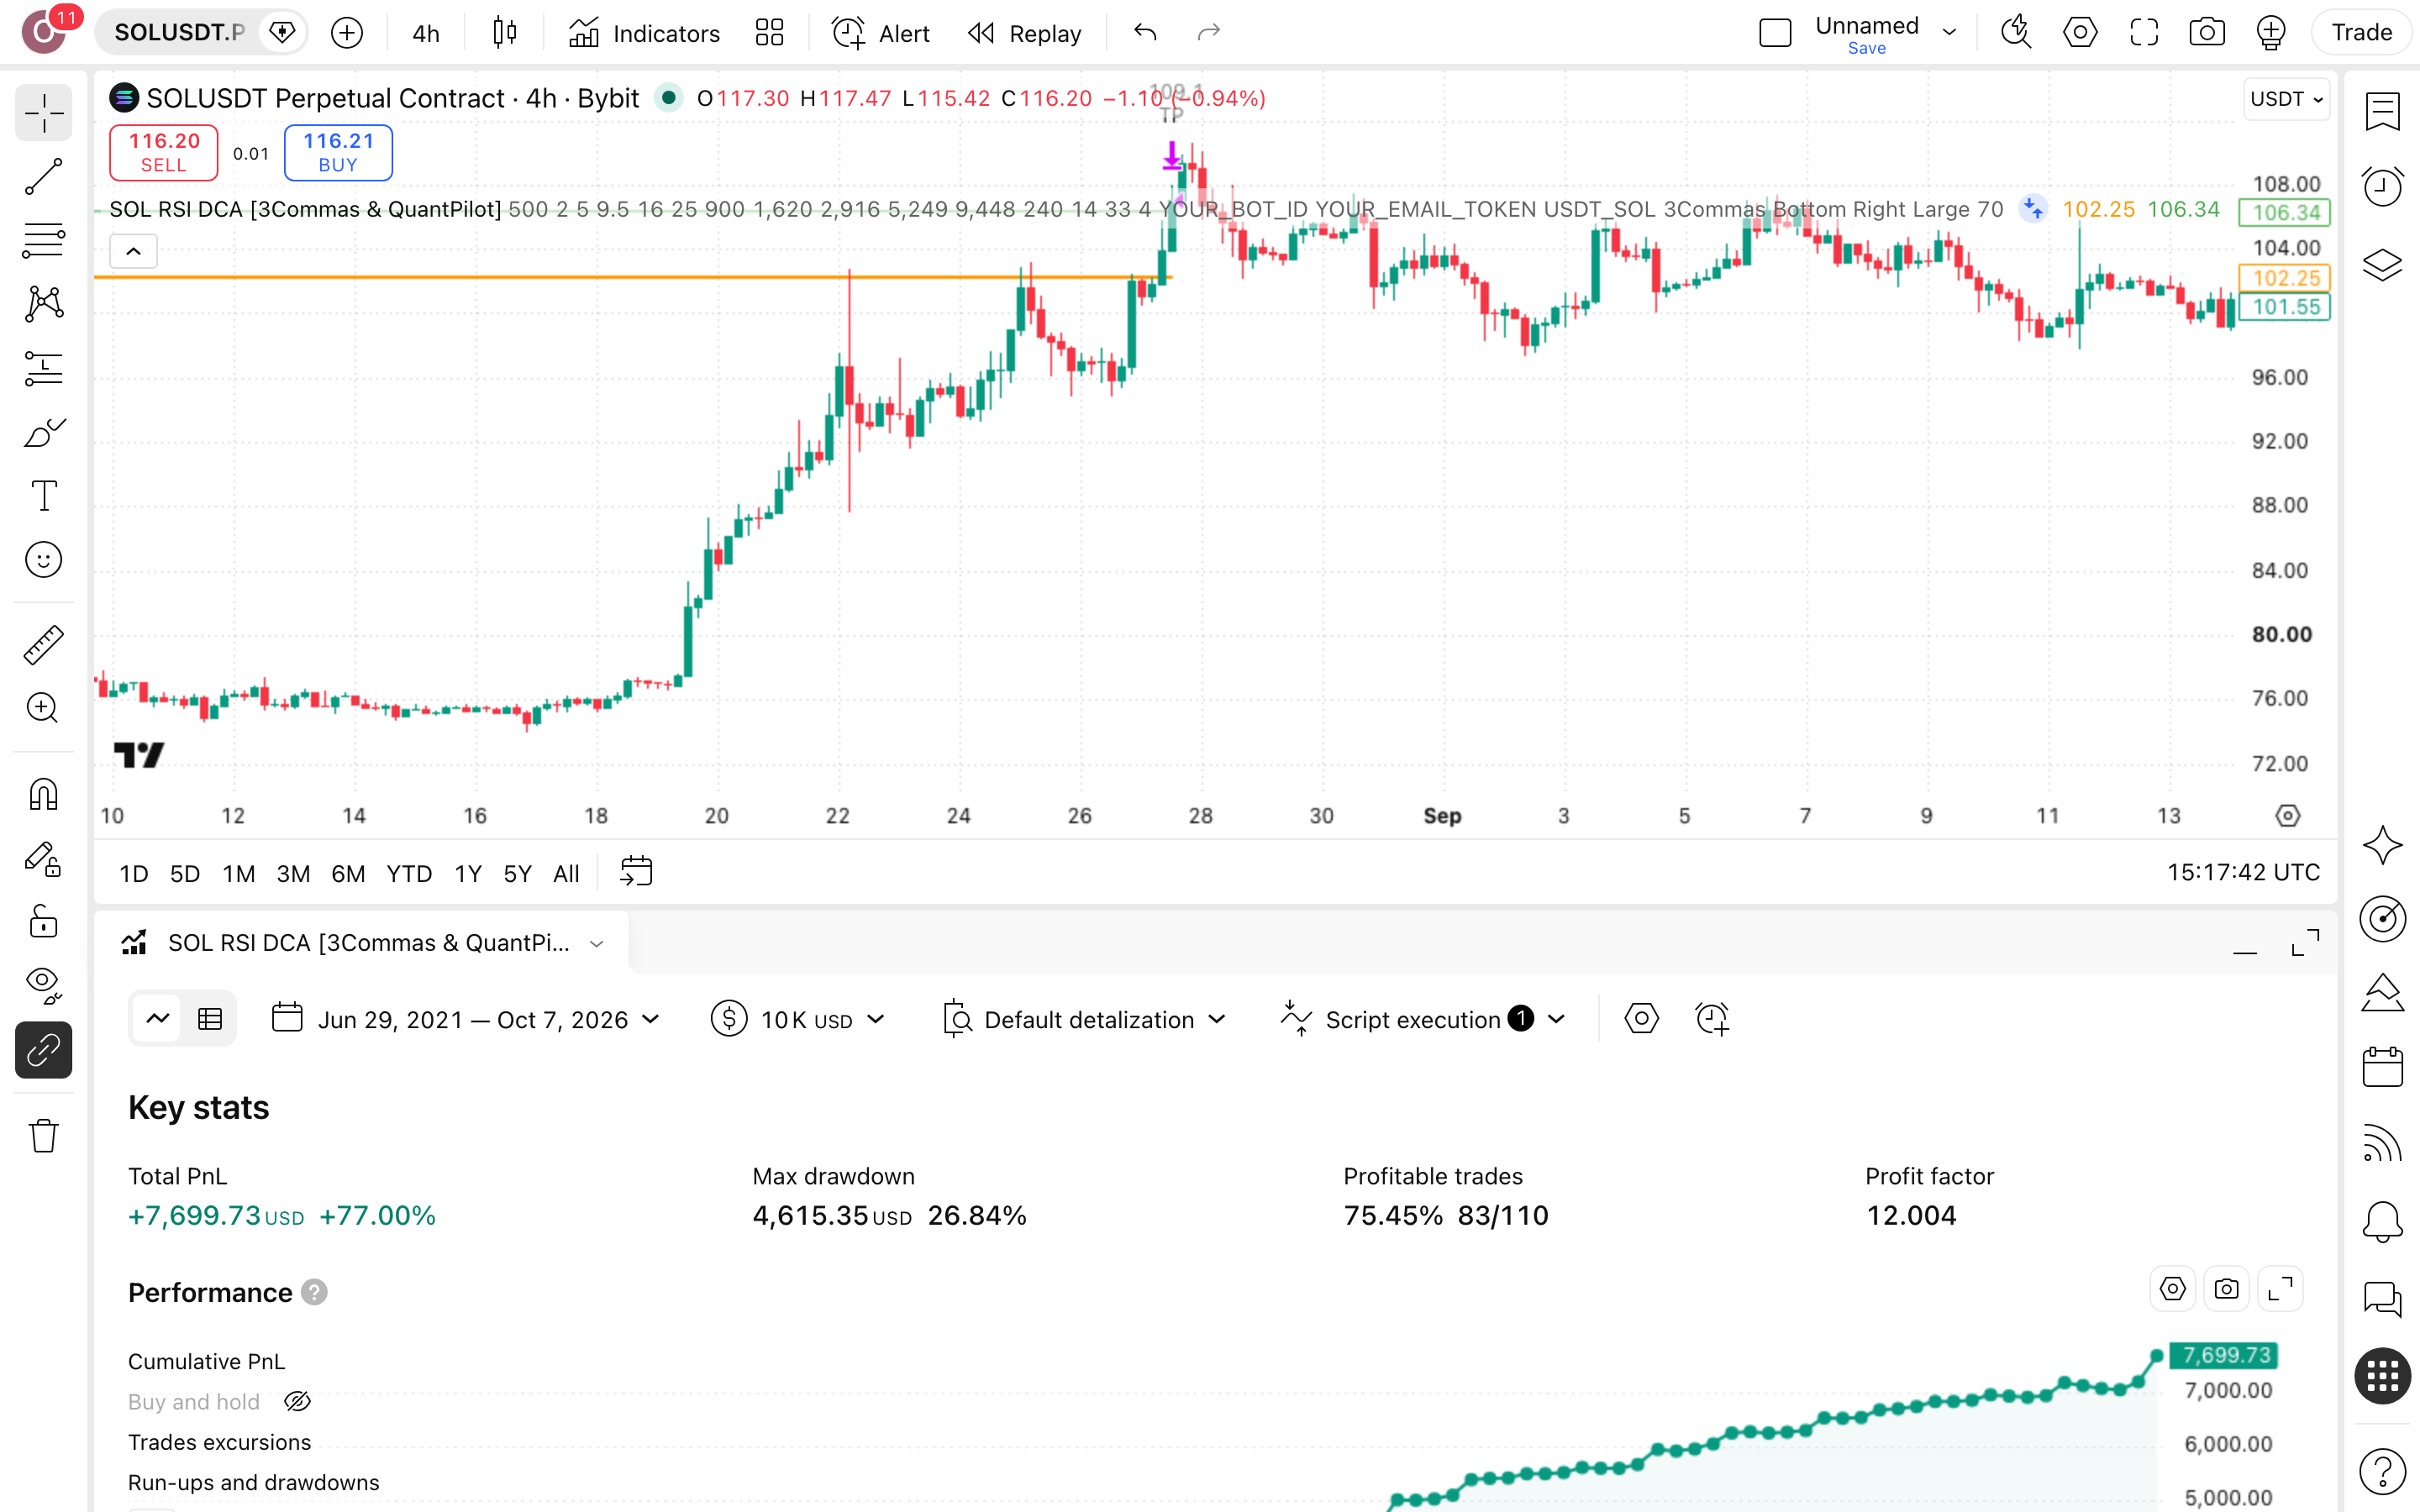Screen dimensions: 2420x1512
Task: Click the orange 102.25 price level label
Action: coord(2285,278)
